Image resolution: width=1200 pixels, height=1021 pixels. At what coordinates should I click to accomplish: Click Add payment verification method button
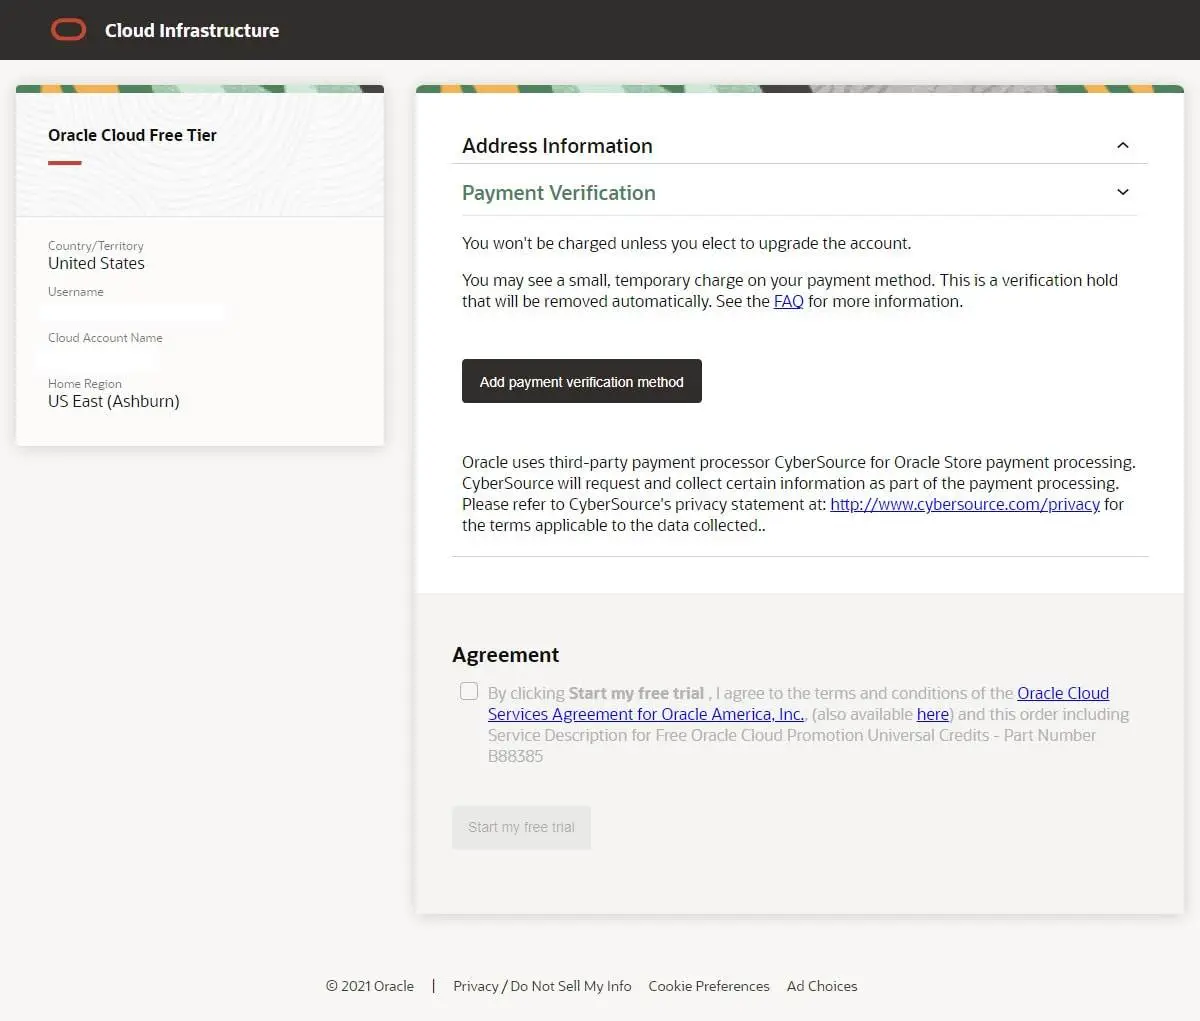[582, 381]
